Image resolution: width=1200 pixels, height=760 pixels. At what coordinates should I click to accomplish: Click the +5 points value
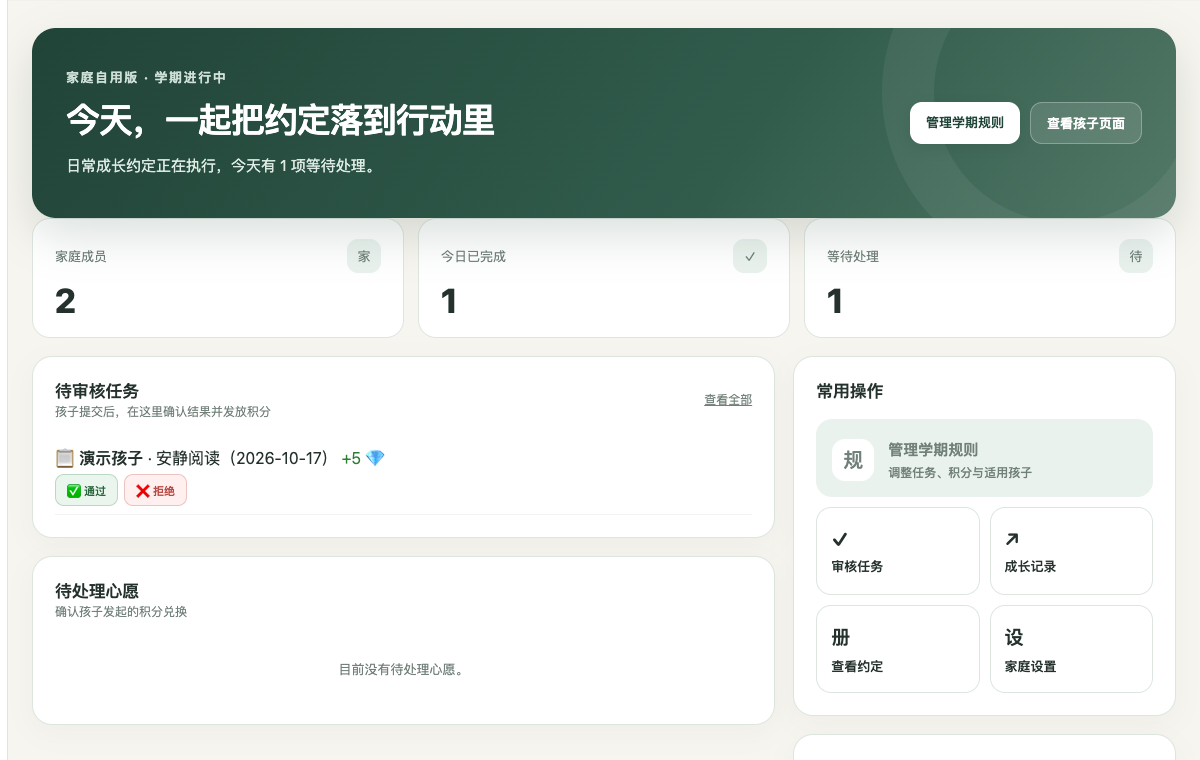click(x=351, y=458)
